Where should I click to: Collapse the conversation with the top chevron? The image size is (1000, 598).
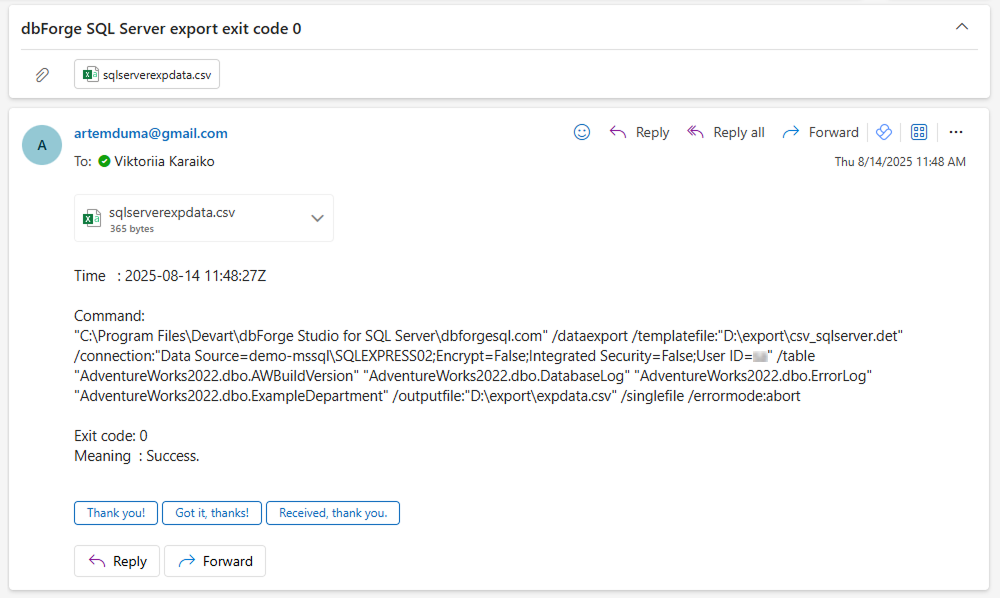tap(961, 27)
